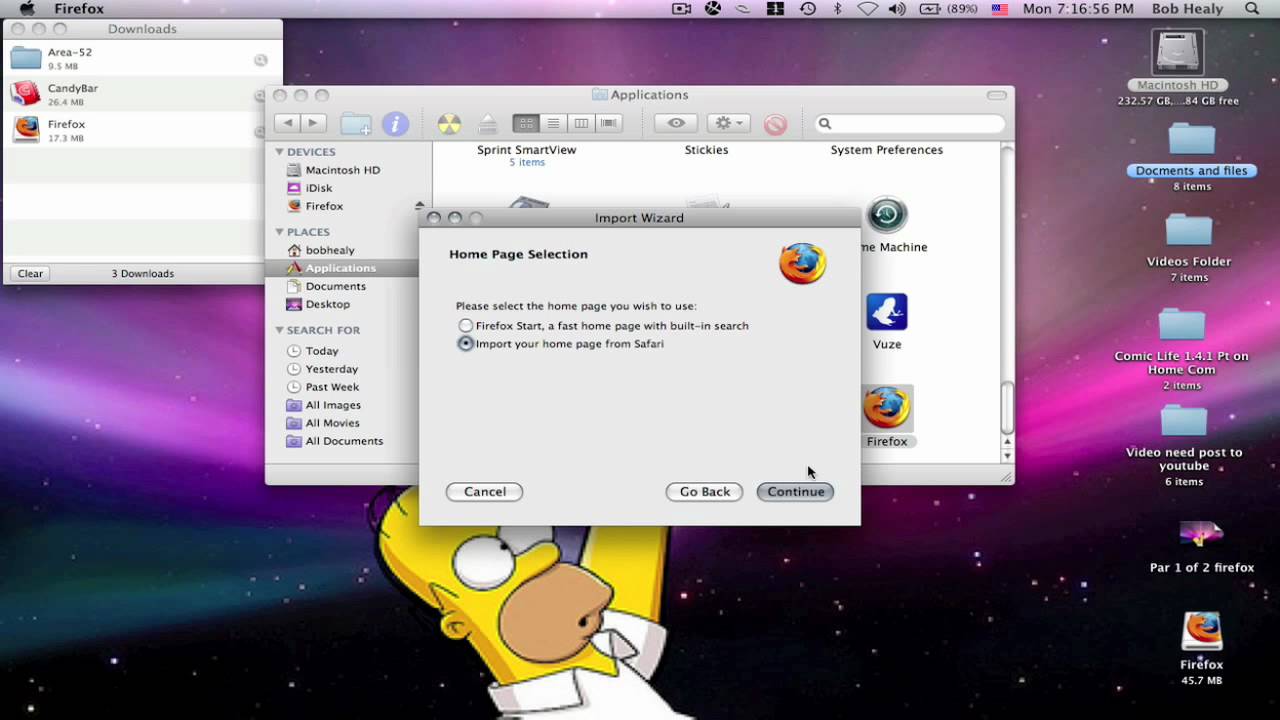Click the battery status indicator
The width and height of the screenshot is (1280, 720).
coord(948,9)
